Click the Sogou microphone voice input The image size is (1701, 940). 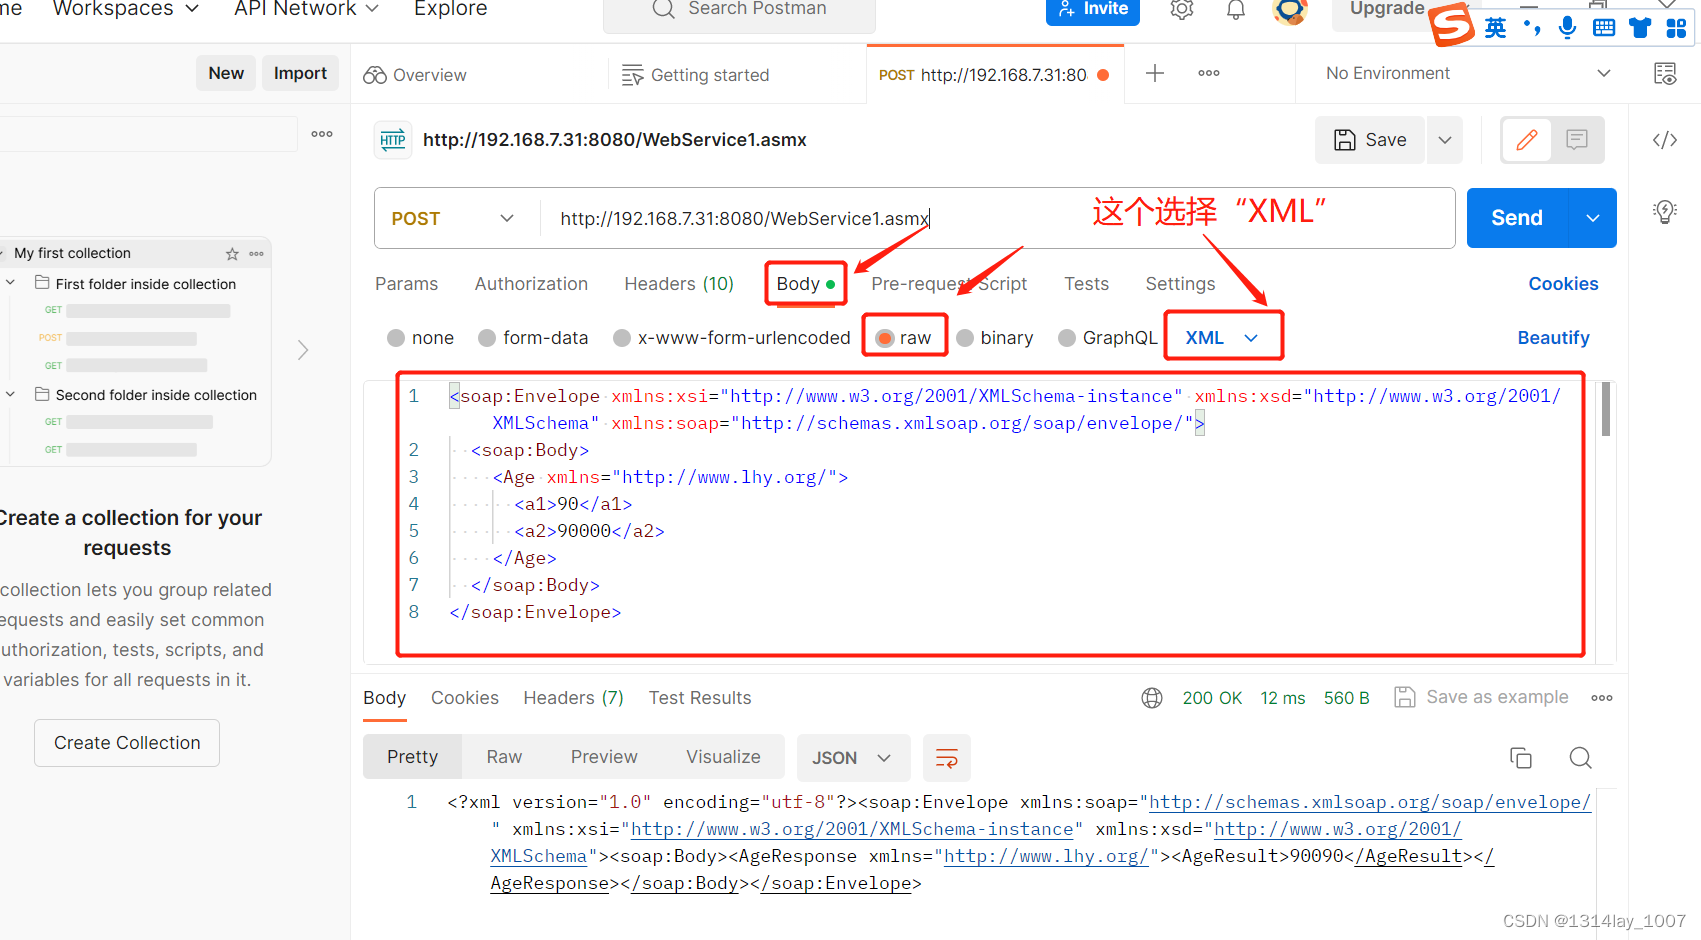point(1568,27)
